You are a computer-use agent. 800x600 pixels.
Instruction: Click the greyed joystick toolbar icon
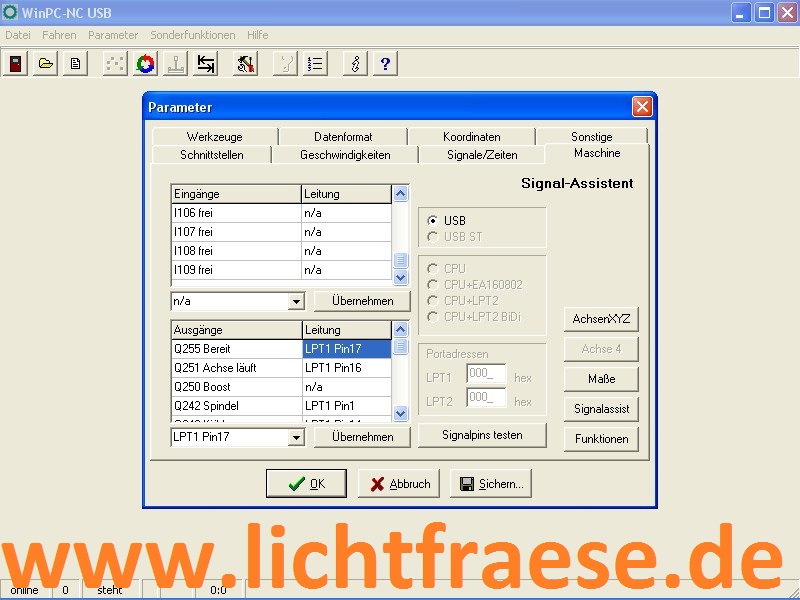click(x=176, y=64)
